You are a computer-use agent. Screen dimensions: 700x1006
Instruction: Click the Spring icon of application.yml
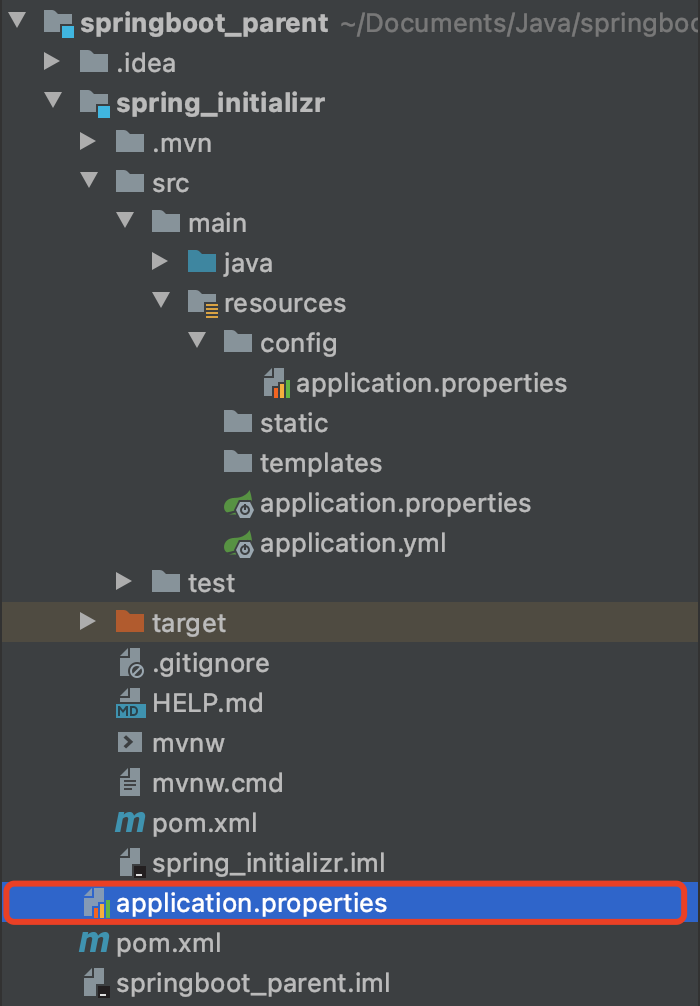point(239,543)
